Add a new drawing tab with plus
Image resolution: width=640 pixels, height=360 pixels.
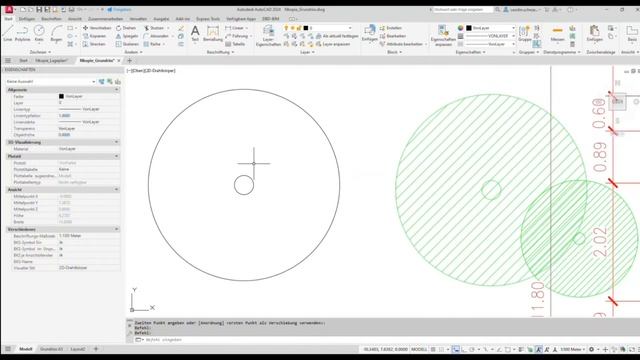click(129, 61)
